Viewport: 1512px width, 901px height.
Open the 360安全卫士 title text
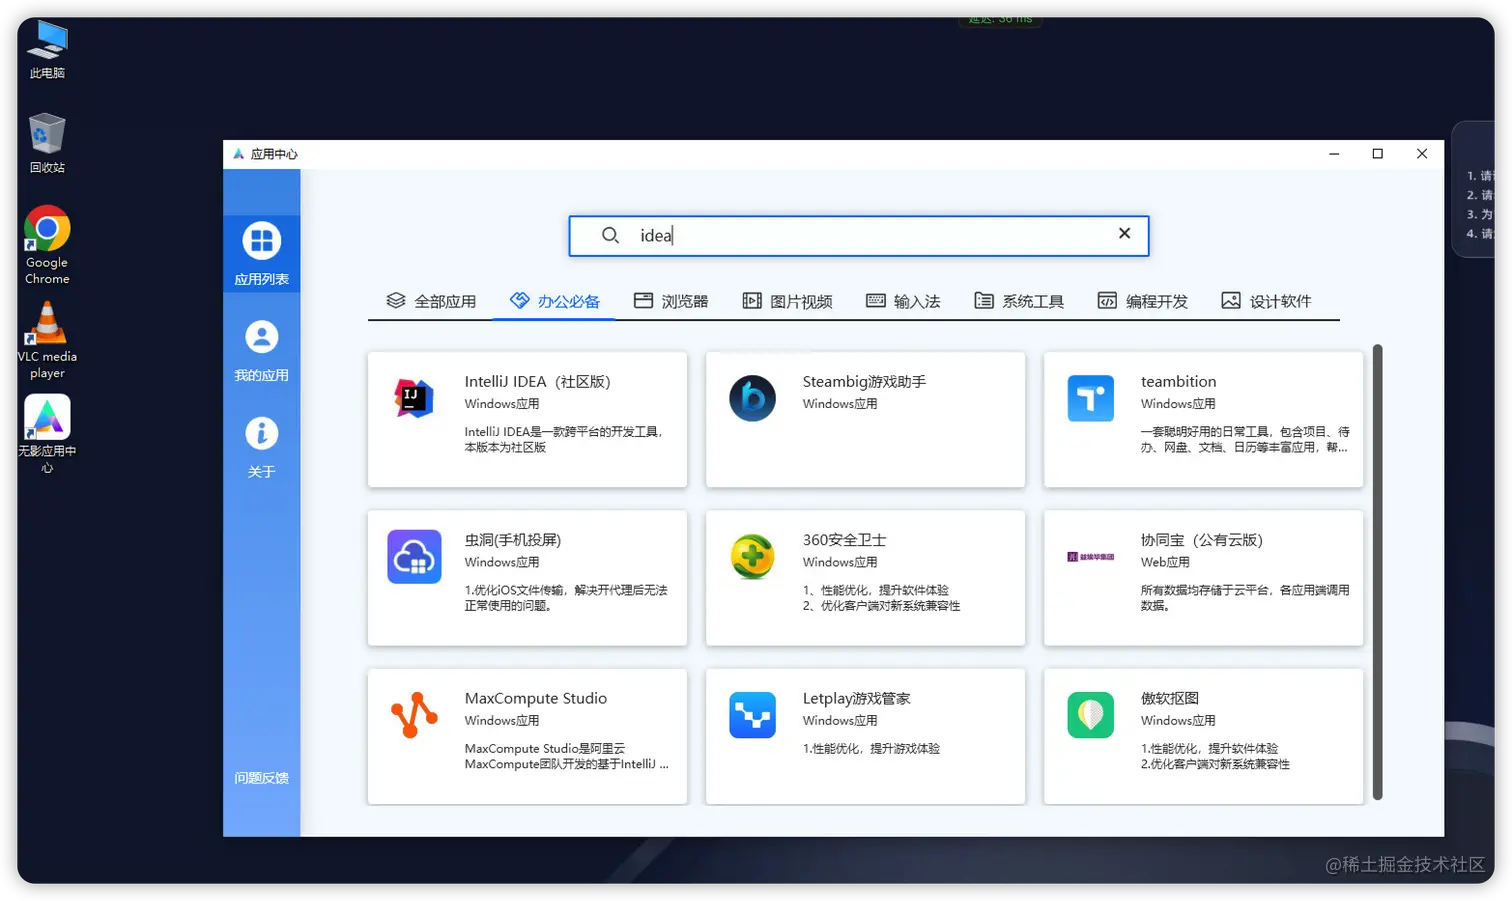(x=844, y=539)
